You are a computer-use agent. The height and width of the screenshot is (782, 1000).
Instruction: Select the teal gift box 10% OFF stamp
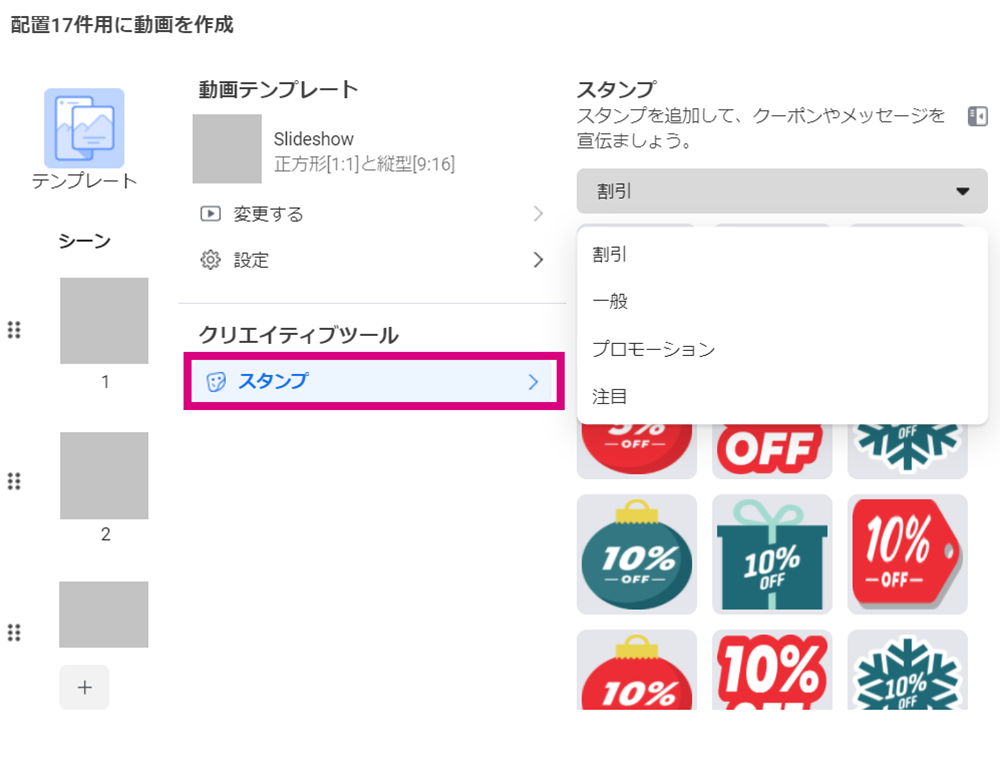[x=772, y=554]
